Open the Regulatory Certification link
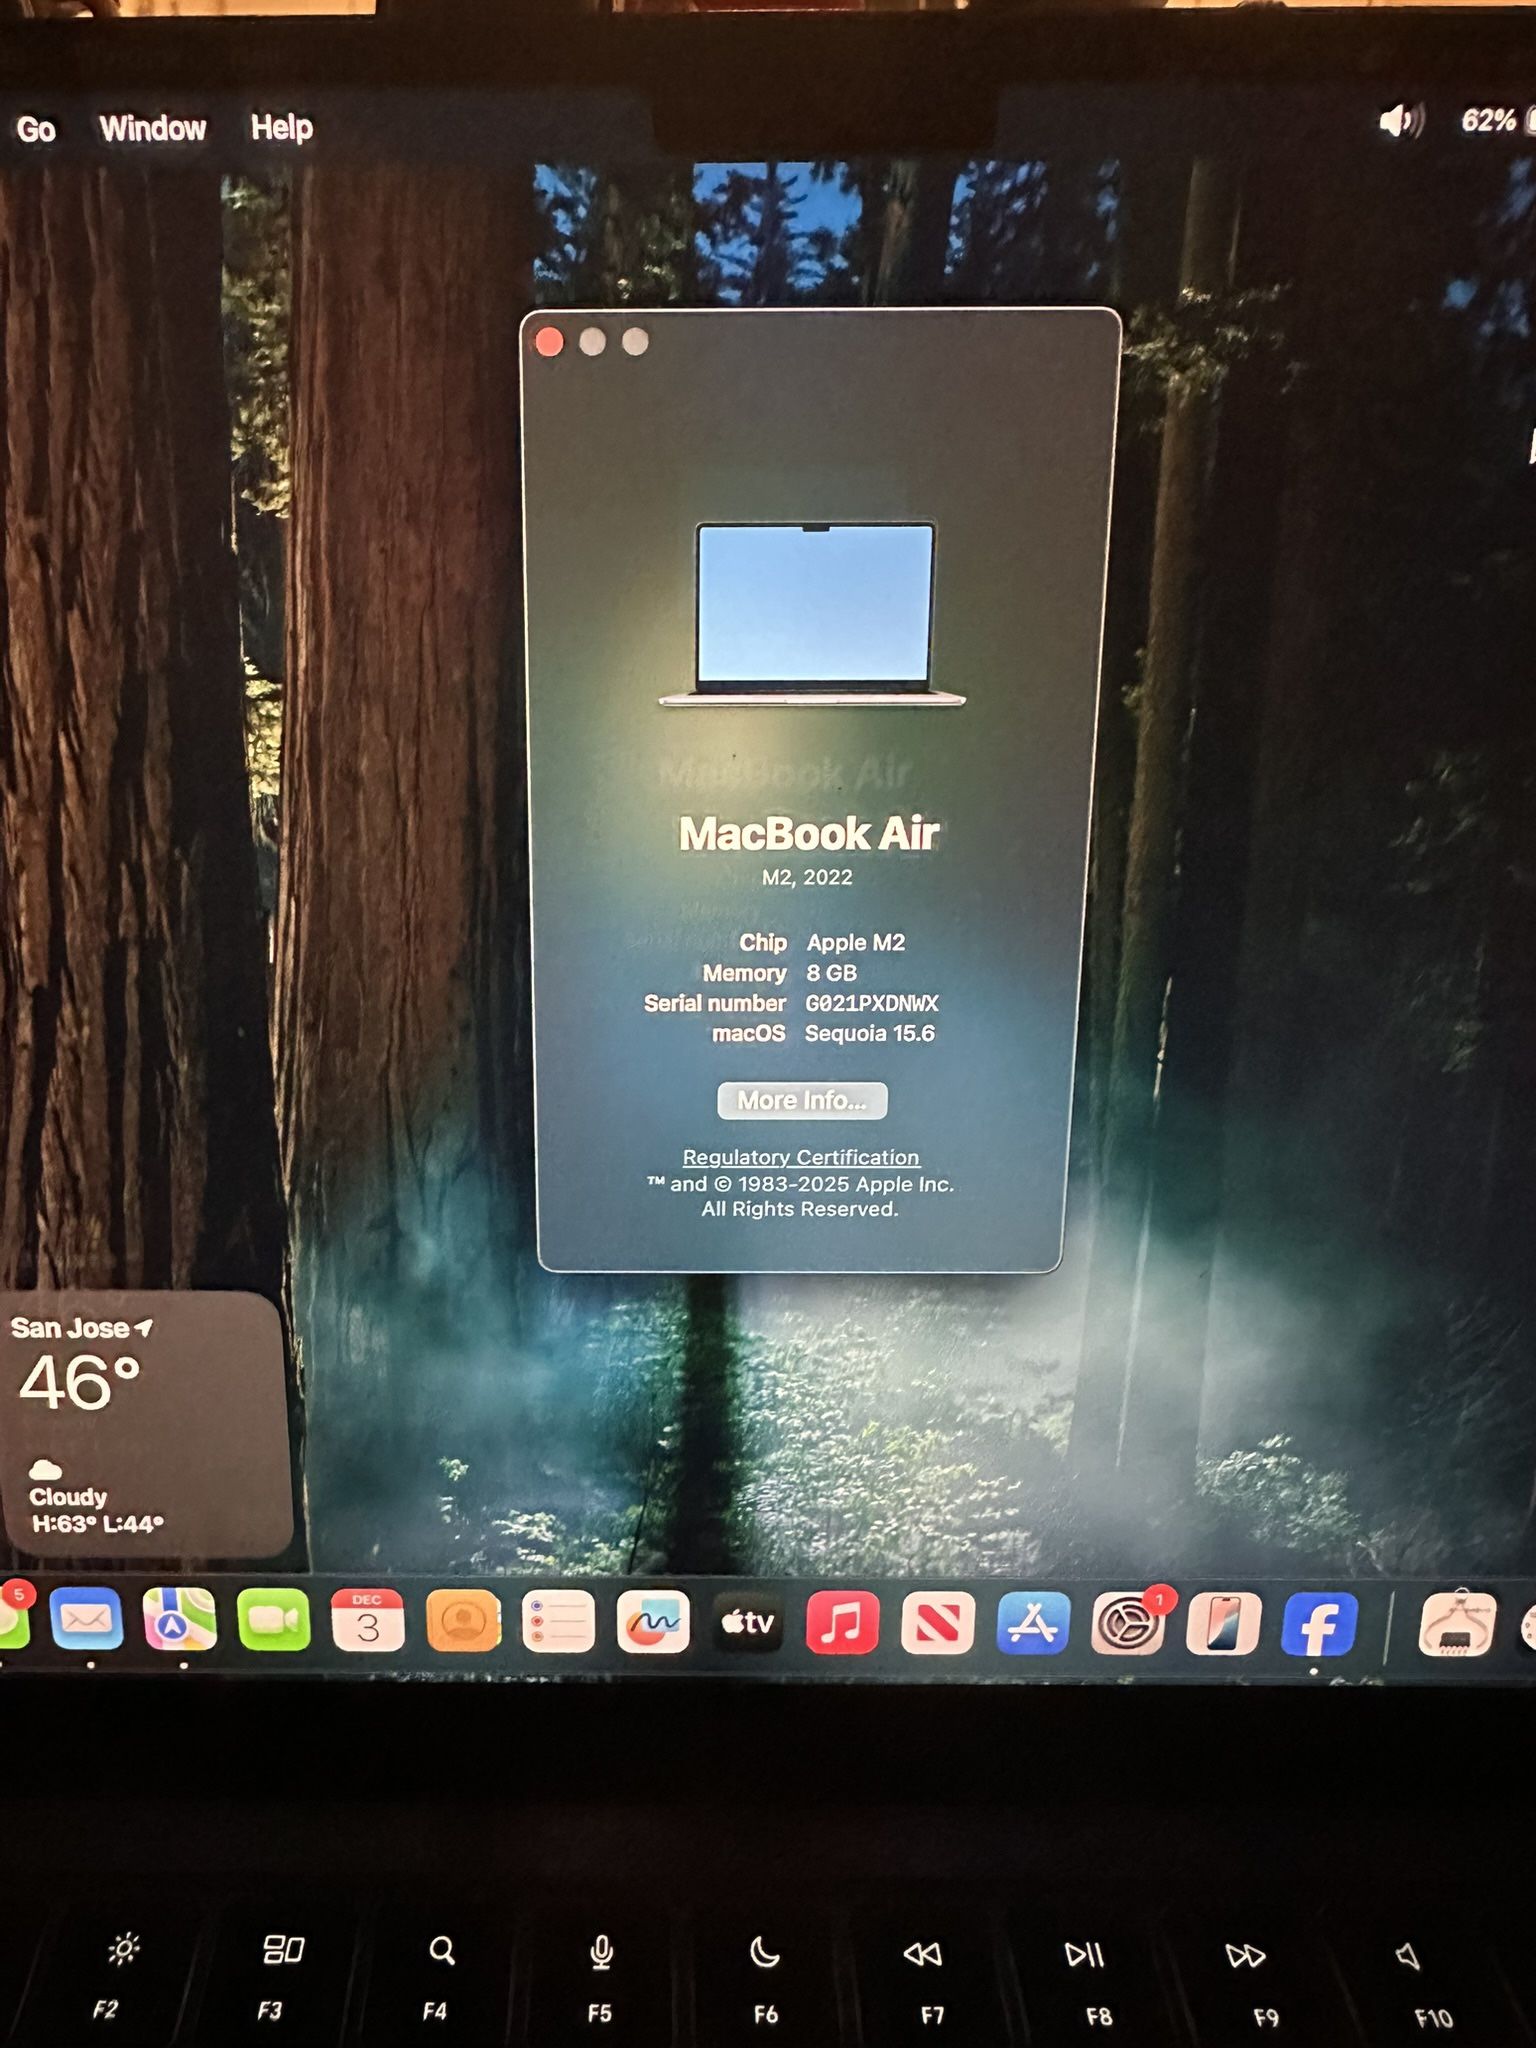Screen dimensions: 1536x2048 801,1157
